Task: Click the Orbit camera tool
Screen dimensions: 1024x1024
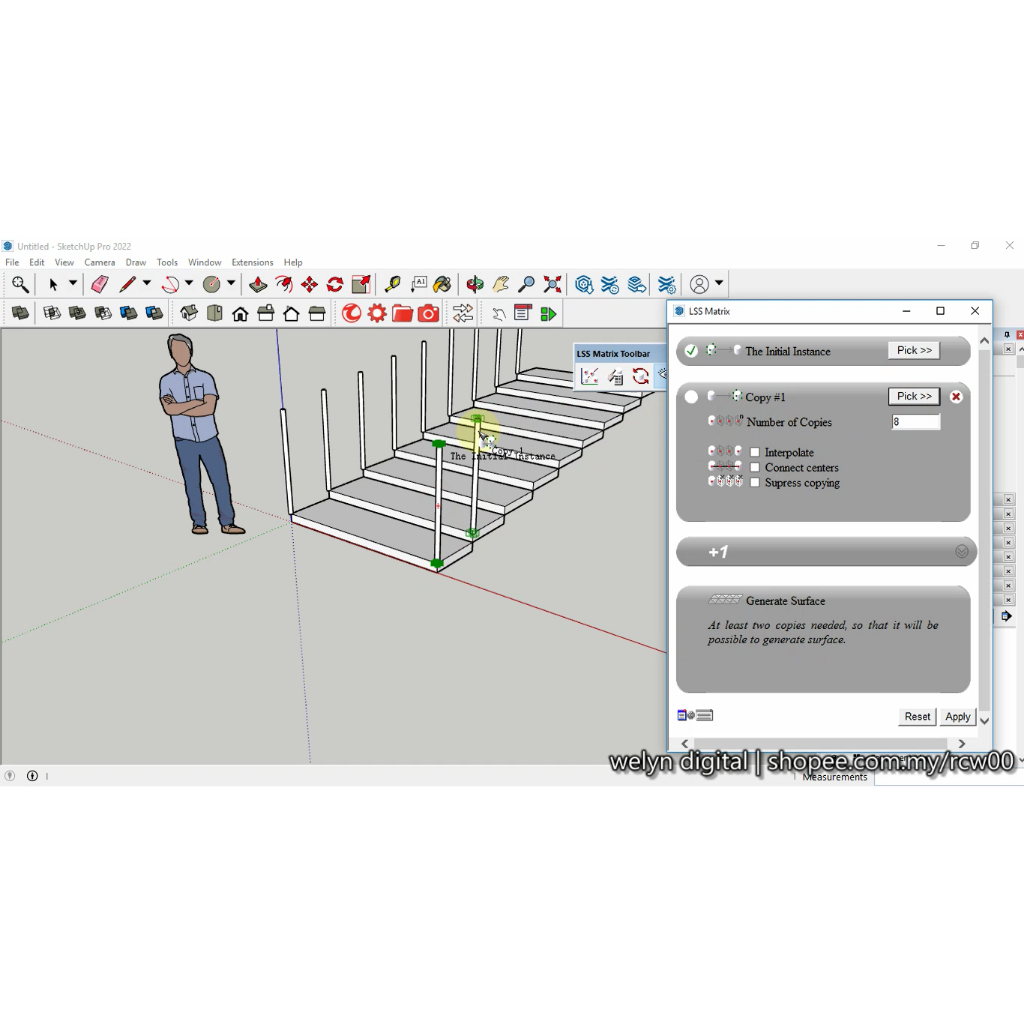Action: pos(475,284)
